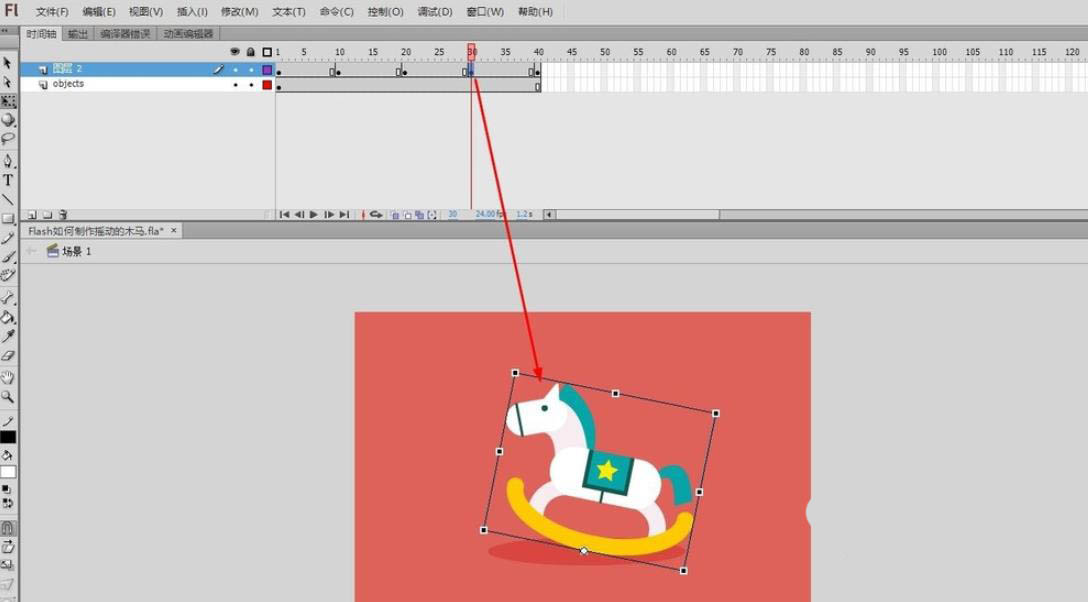Select the Deco tool

(x=8, y=275)
